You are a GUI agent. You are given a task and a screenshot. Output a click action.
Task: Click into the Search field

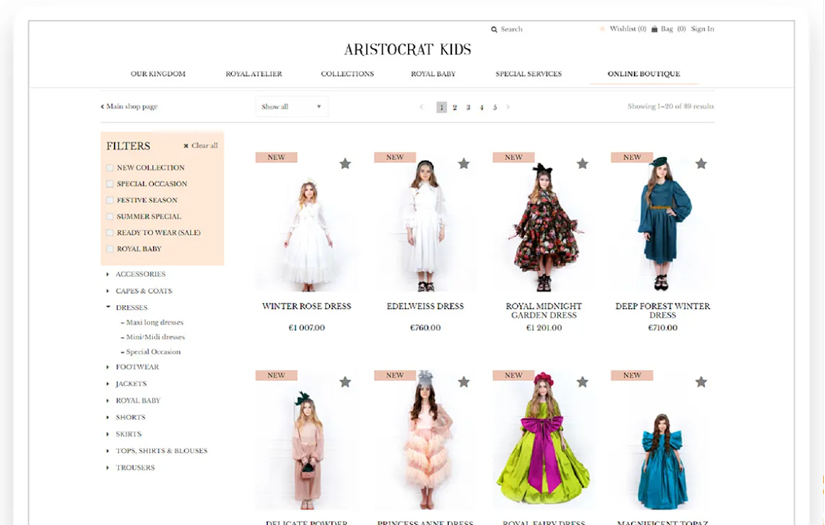(511, 29)
